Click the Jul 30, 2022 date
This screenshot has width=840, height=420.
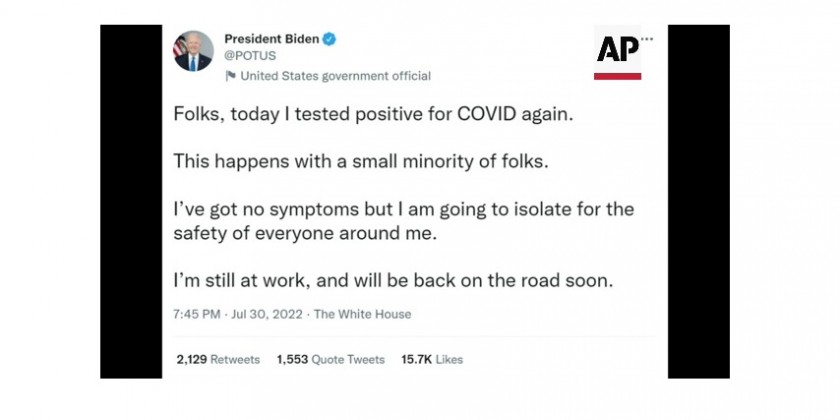tap(265, 314)
